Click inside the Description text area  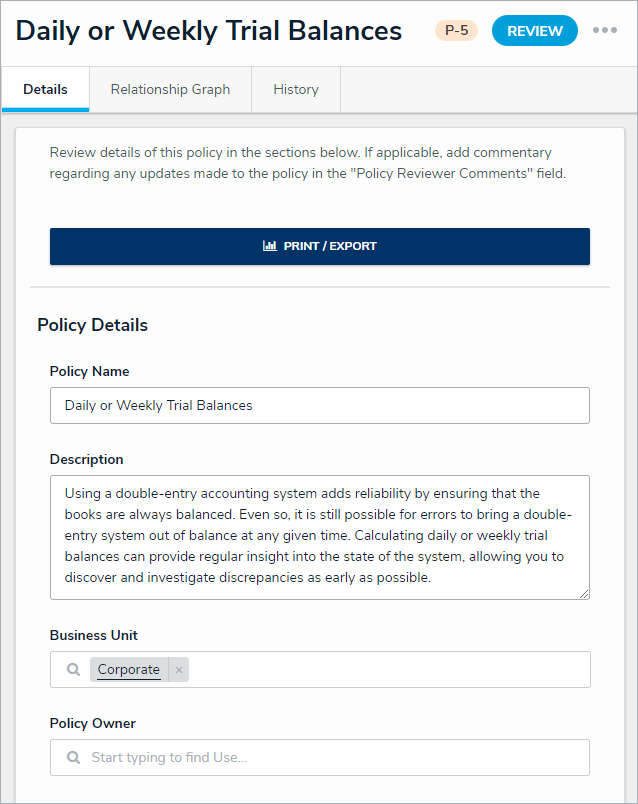click(320, 537)
